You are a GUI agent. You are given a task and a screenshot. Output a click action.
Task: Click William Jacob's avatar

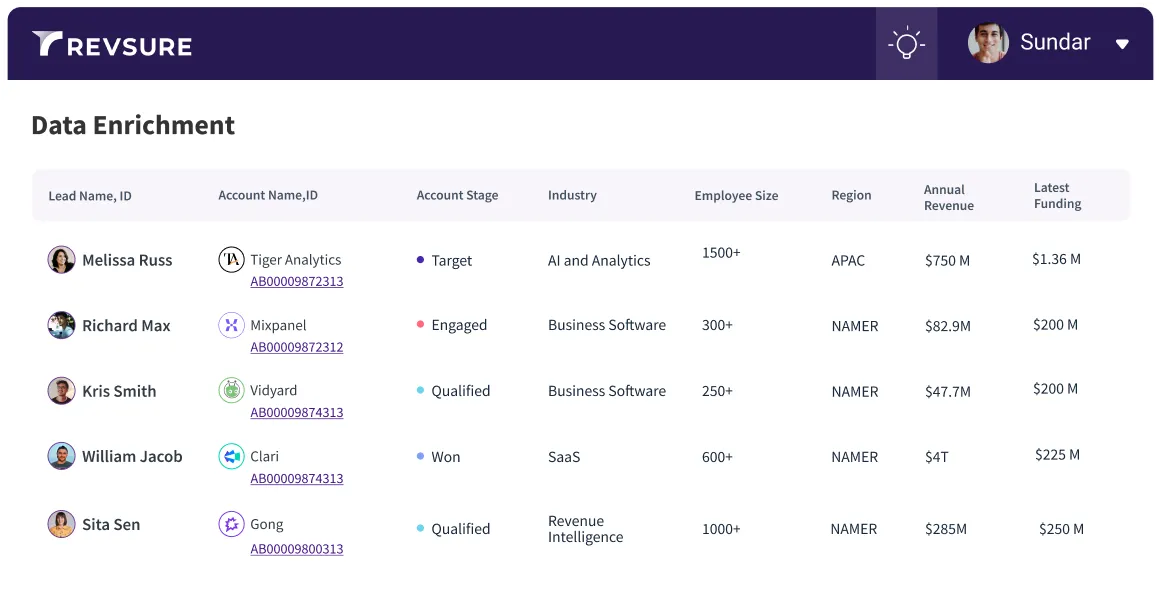pos(61,457)
